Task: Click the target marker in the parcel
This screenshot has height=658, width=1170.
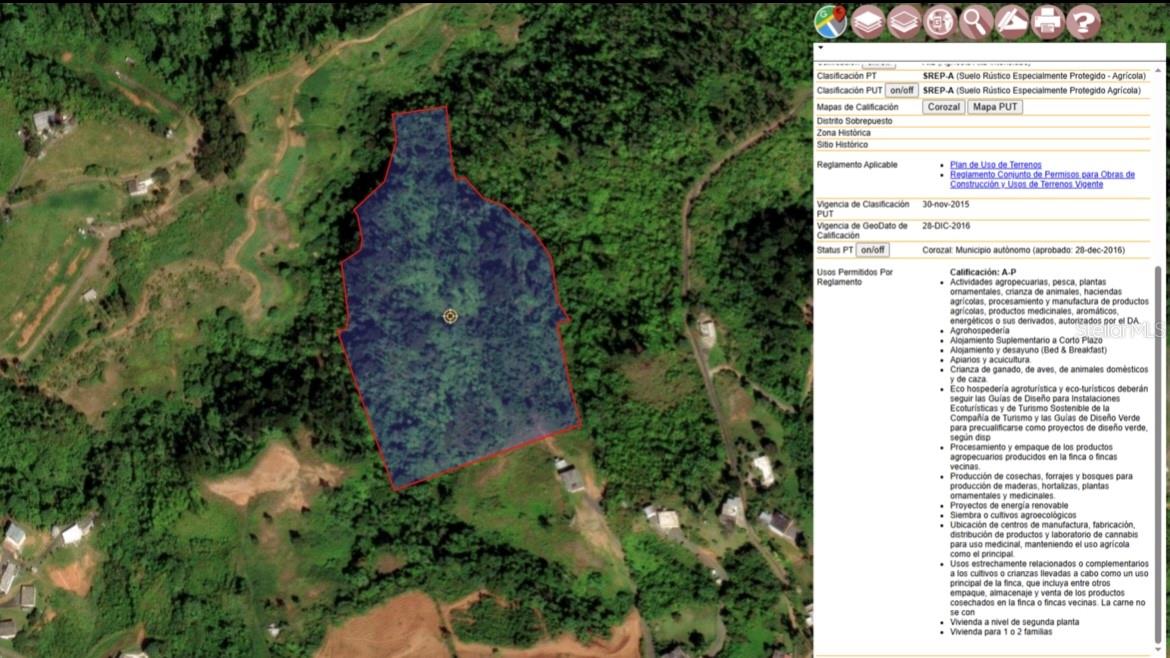Action: pyautogui.click(x=450, y=316)
